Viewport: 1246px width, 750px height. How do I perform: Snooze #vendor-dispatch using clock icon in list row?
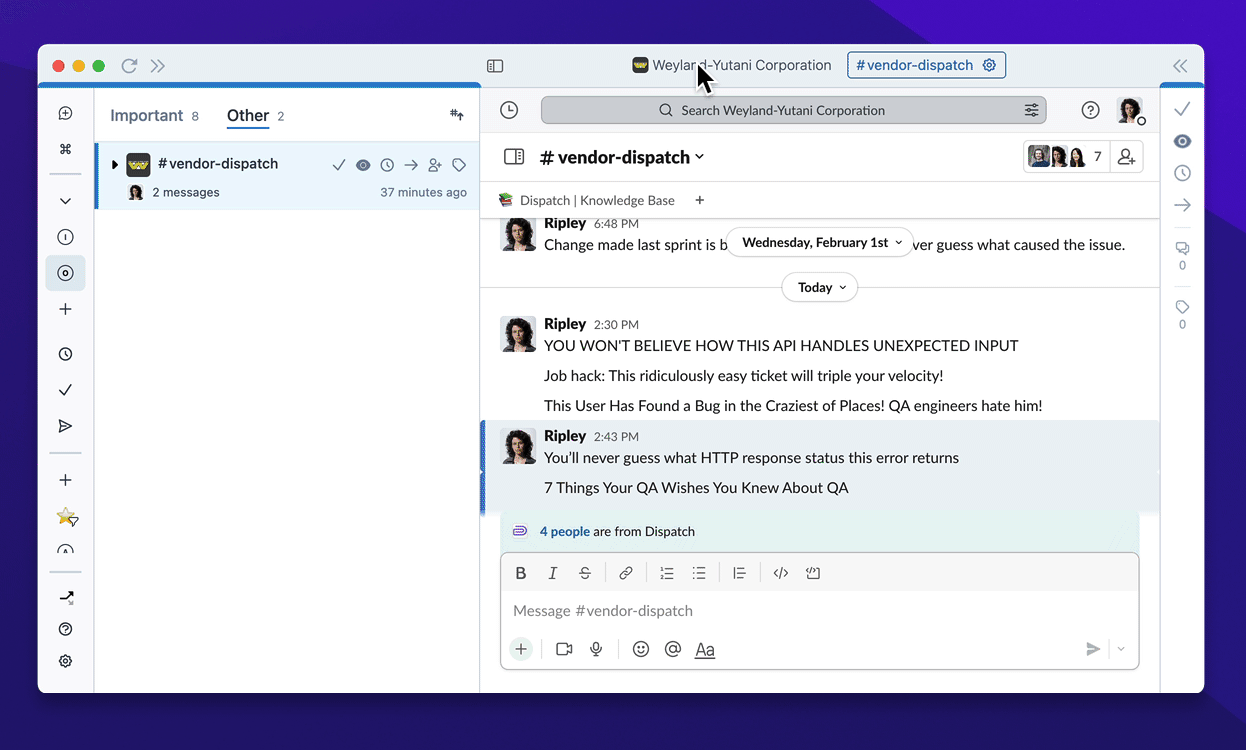click(x=387, y=165)
